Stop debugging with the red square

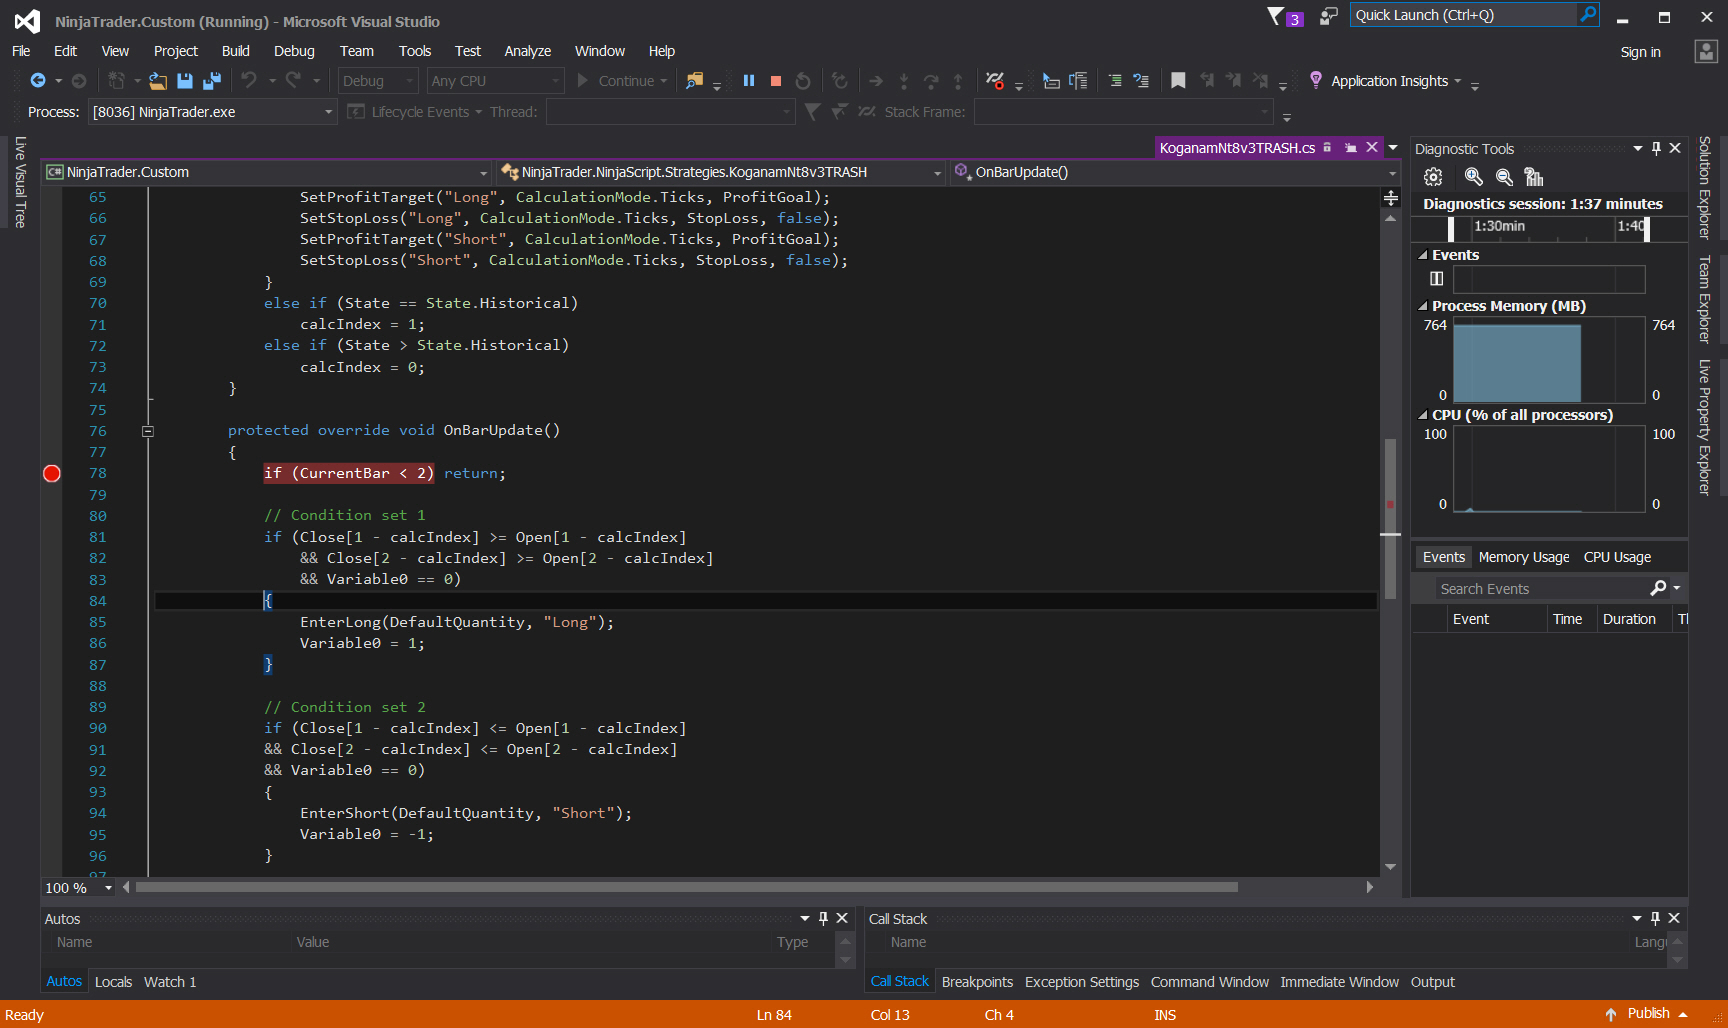776,81
